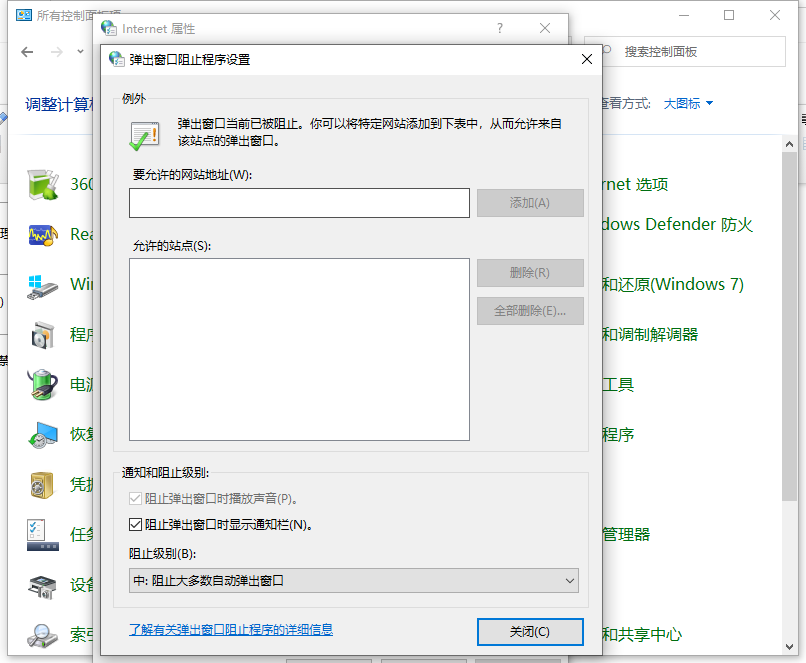Open the 索引 magnifier icon
806x663 pixels.
pyautogui.click(x=42, y=634)
